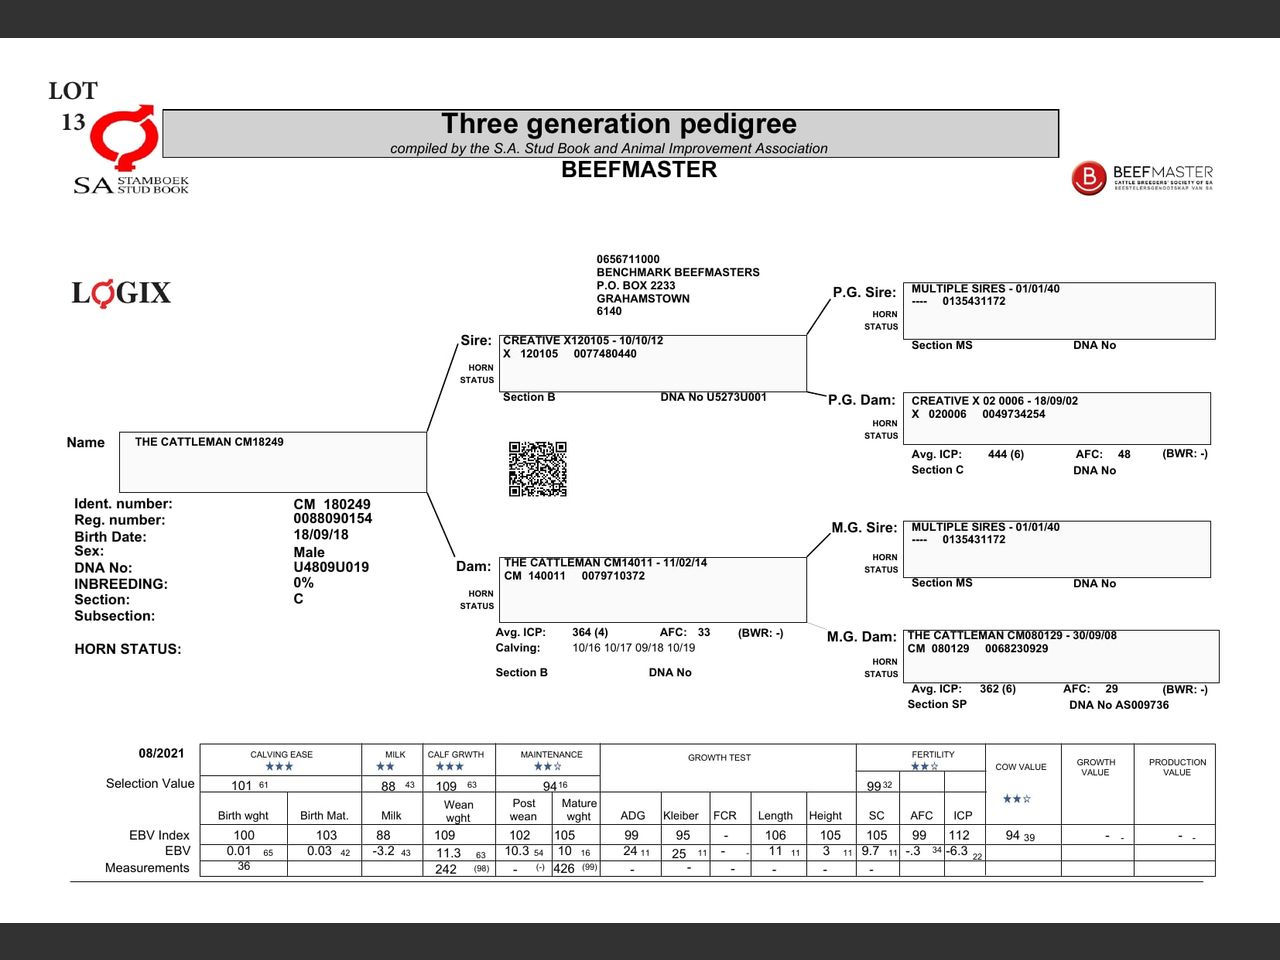The width and height of the screenshot is (1280, 960).
Task: Click the P.G. Dam box CREATIVE X 02 0006
Action: pyautogui.click(x=1055, y=418)
